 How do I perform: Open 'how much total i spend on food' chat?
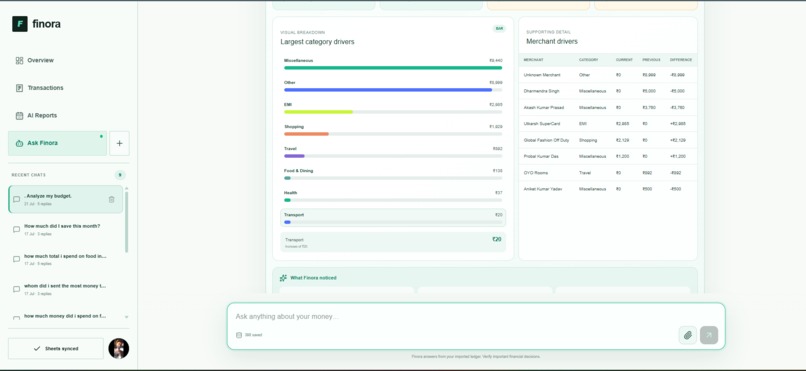[66, 259]
